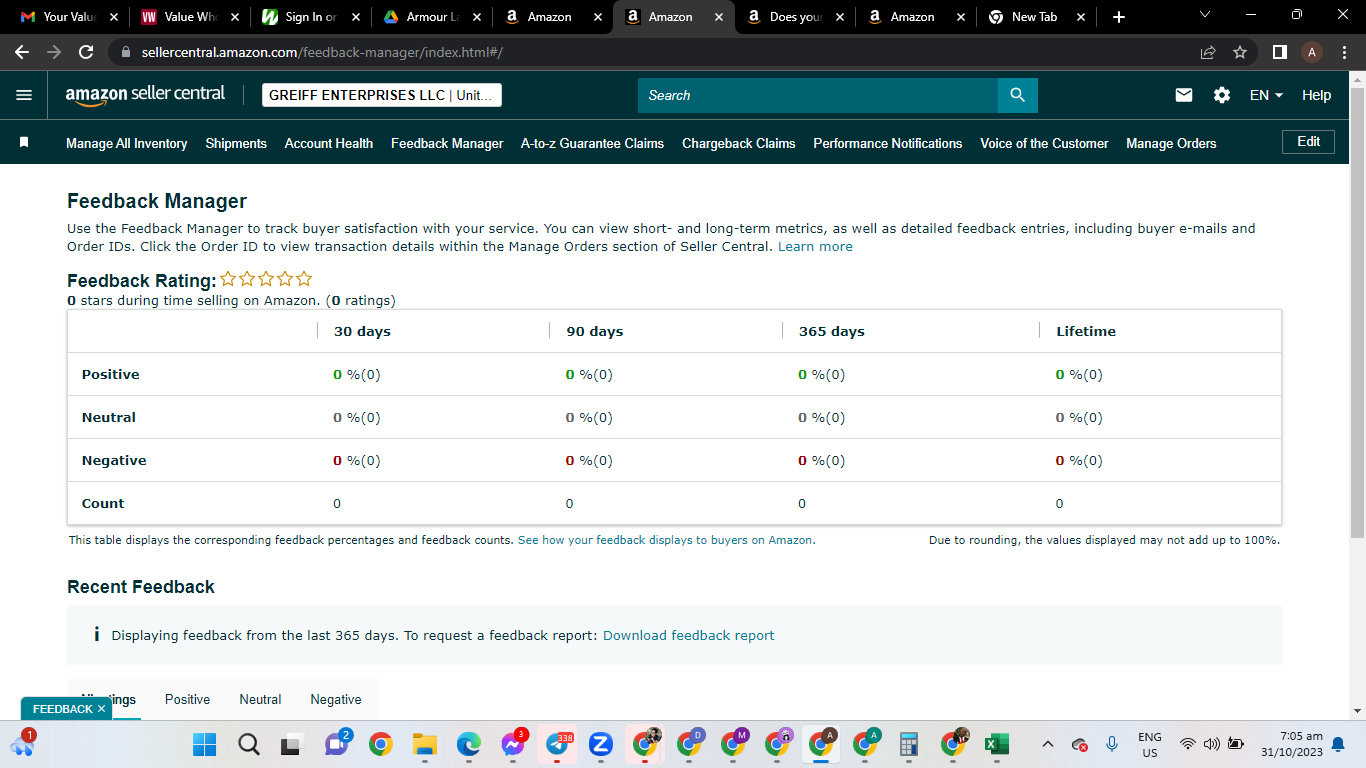The image size is (1366, 768).
Task: Go to Shipments
Action: click(x=236, y=143)
